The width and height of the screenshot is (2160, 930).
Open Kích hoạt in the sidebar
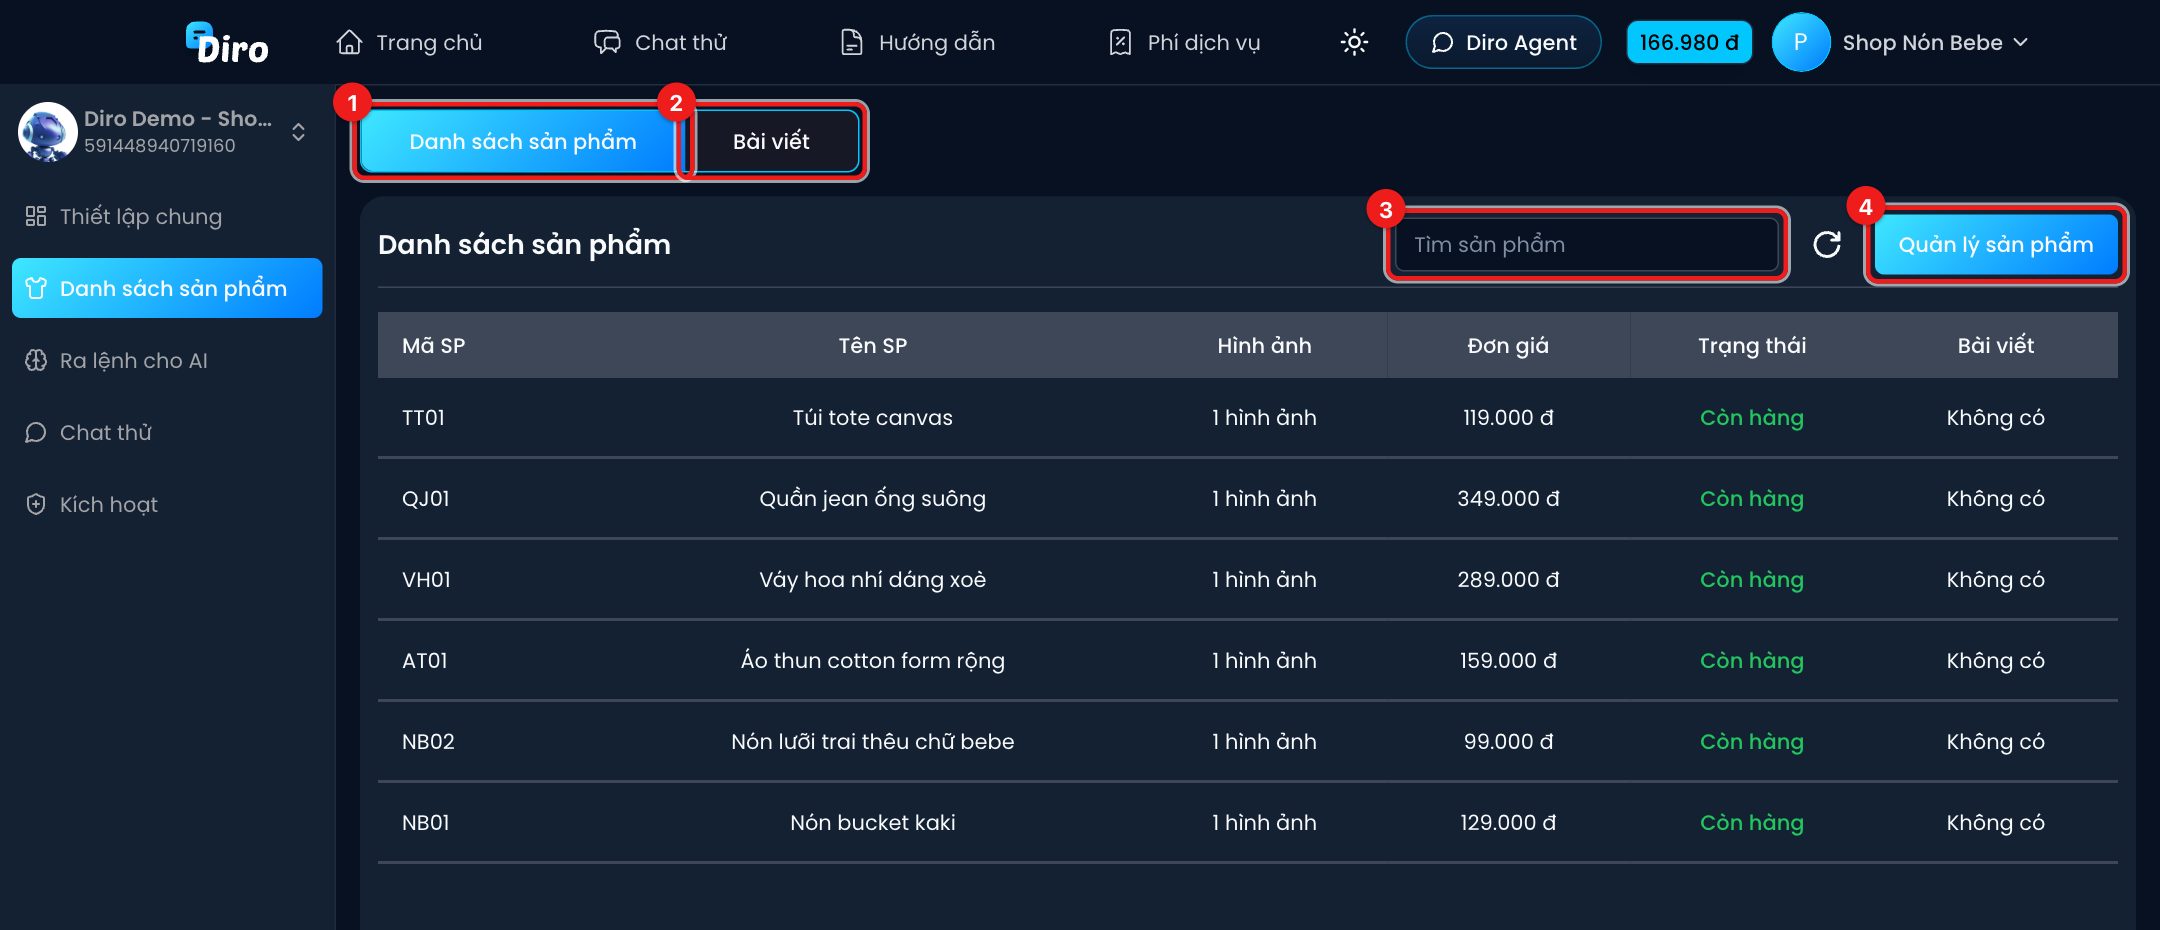tap(167, 504)
